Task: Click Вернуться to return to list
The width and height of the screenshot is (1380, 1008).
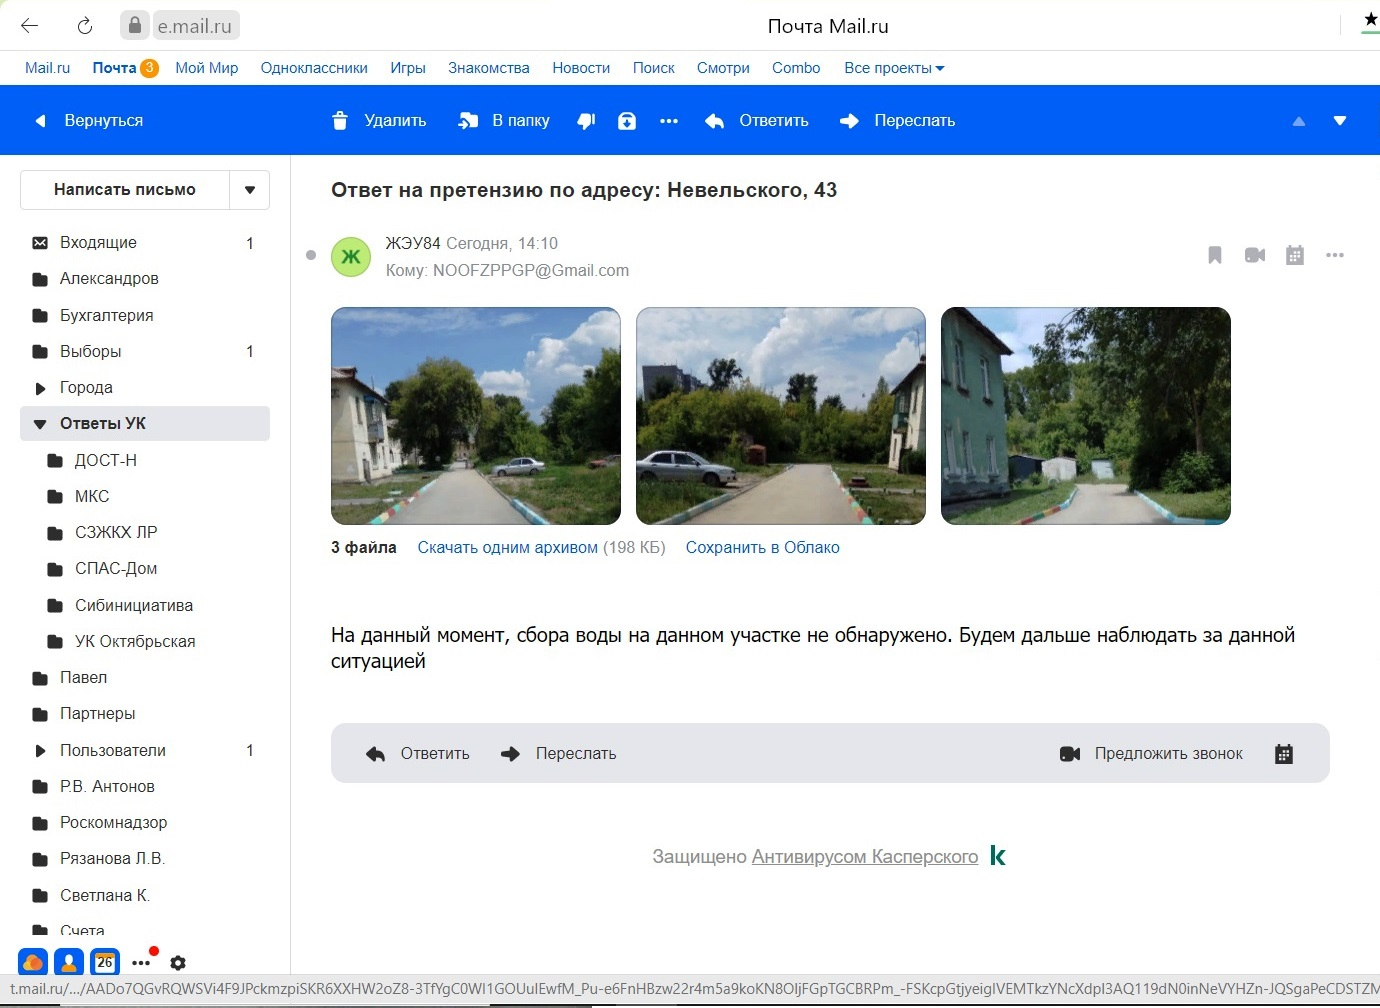Action: point(90,121)
